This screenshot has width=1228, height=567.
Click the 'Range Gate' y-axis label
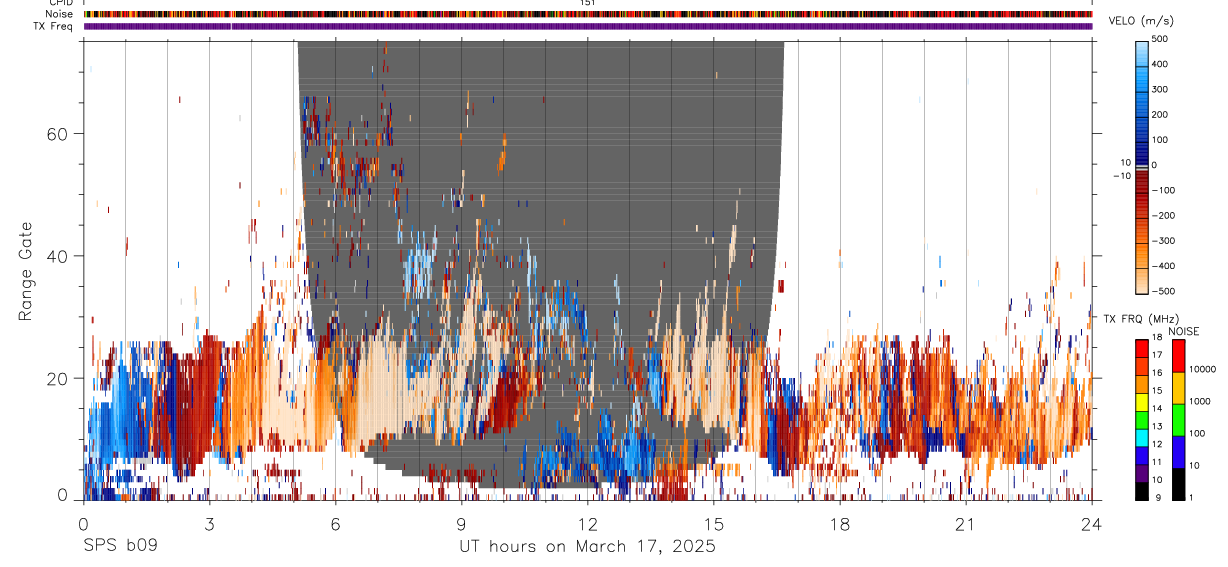(x=26, y=272)
